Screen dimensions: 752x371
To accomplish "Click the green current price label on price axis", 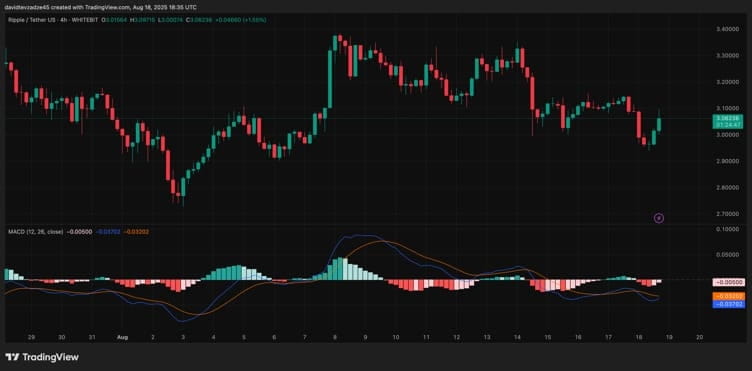I will coord(728,121).
